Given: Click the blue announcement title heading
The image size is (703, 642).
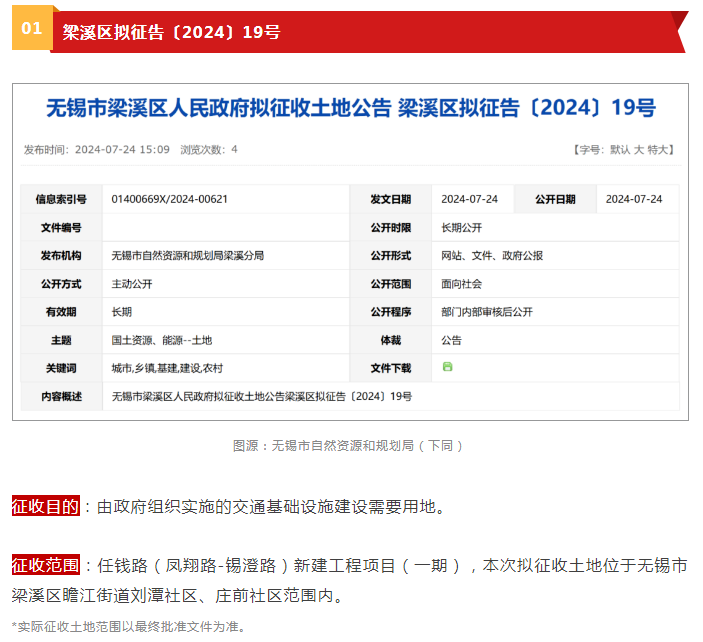Looking at the screenshot, I should coord(351,108).
